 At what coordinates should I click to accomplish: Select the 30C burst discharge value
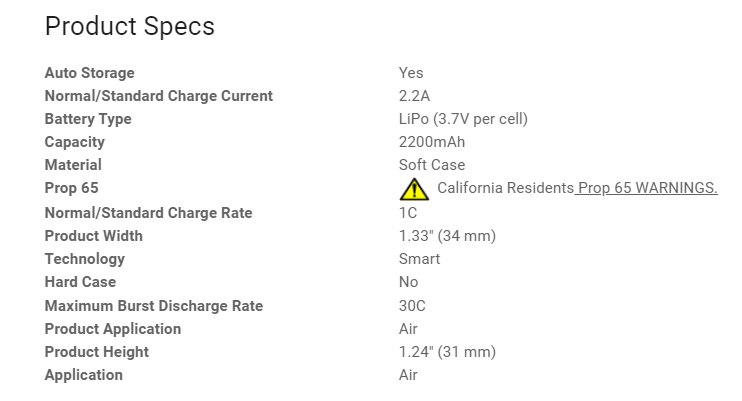(x=412, y=306)
